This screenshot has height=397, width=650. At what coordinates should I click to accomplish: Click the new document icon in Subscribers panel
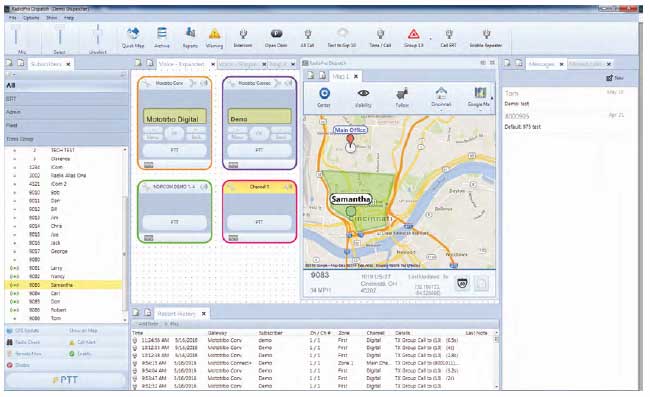pyautogui.click(x=10, y=63)
